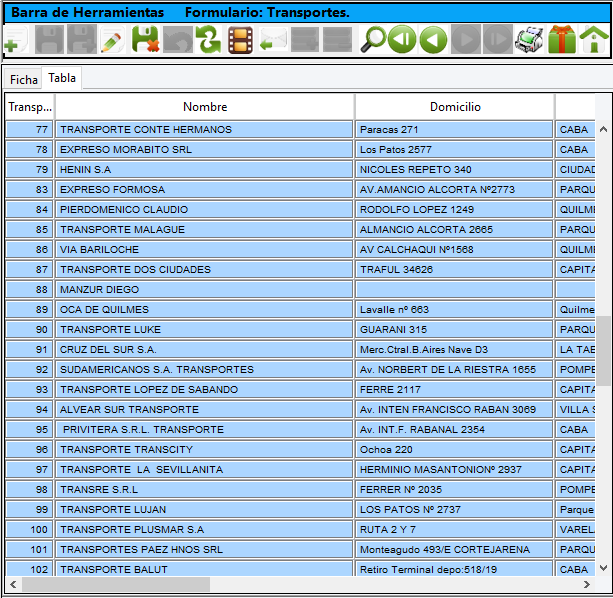The image size is (613, 598).
Task: Select TRANSPORTE CONTE HERMANOS cell
Action: tap(204, 129)
